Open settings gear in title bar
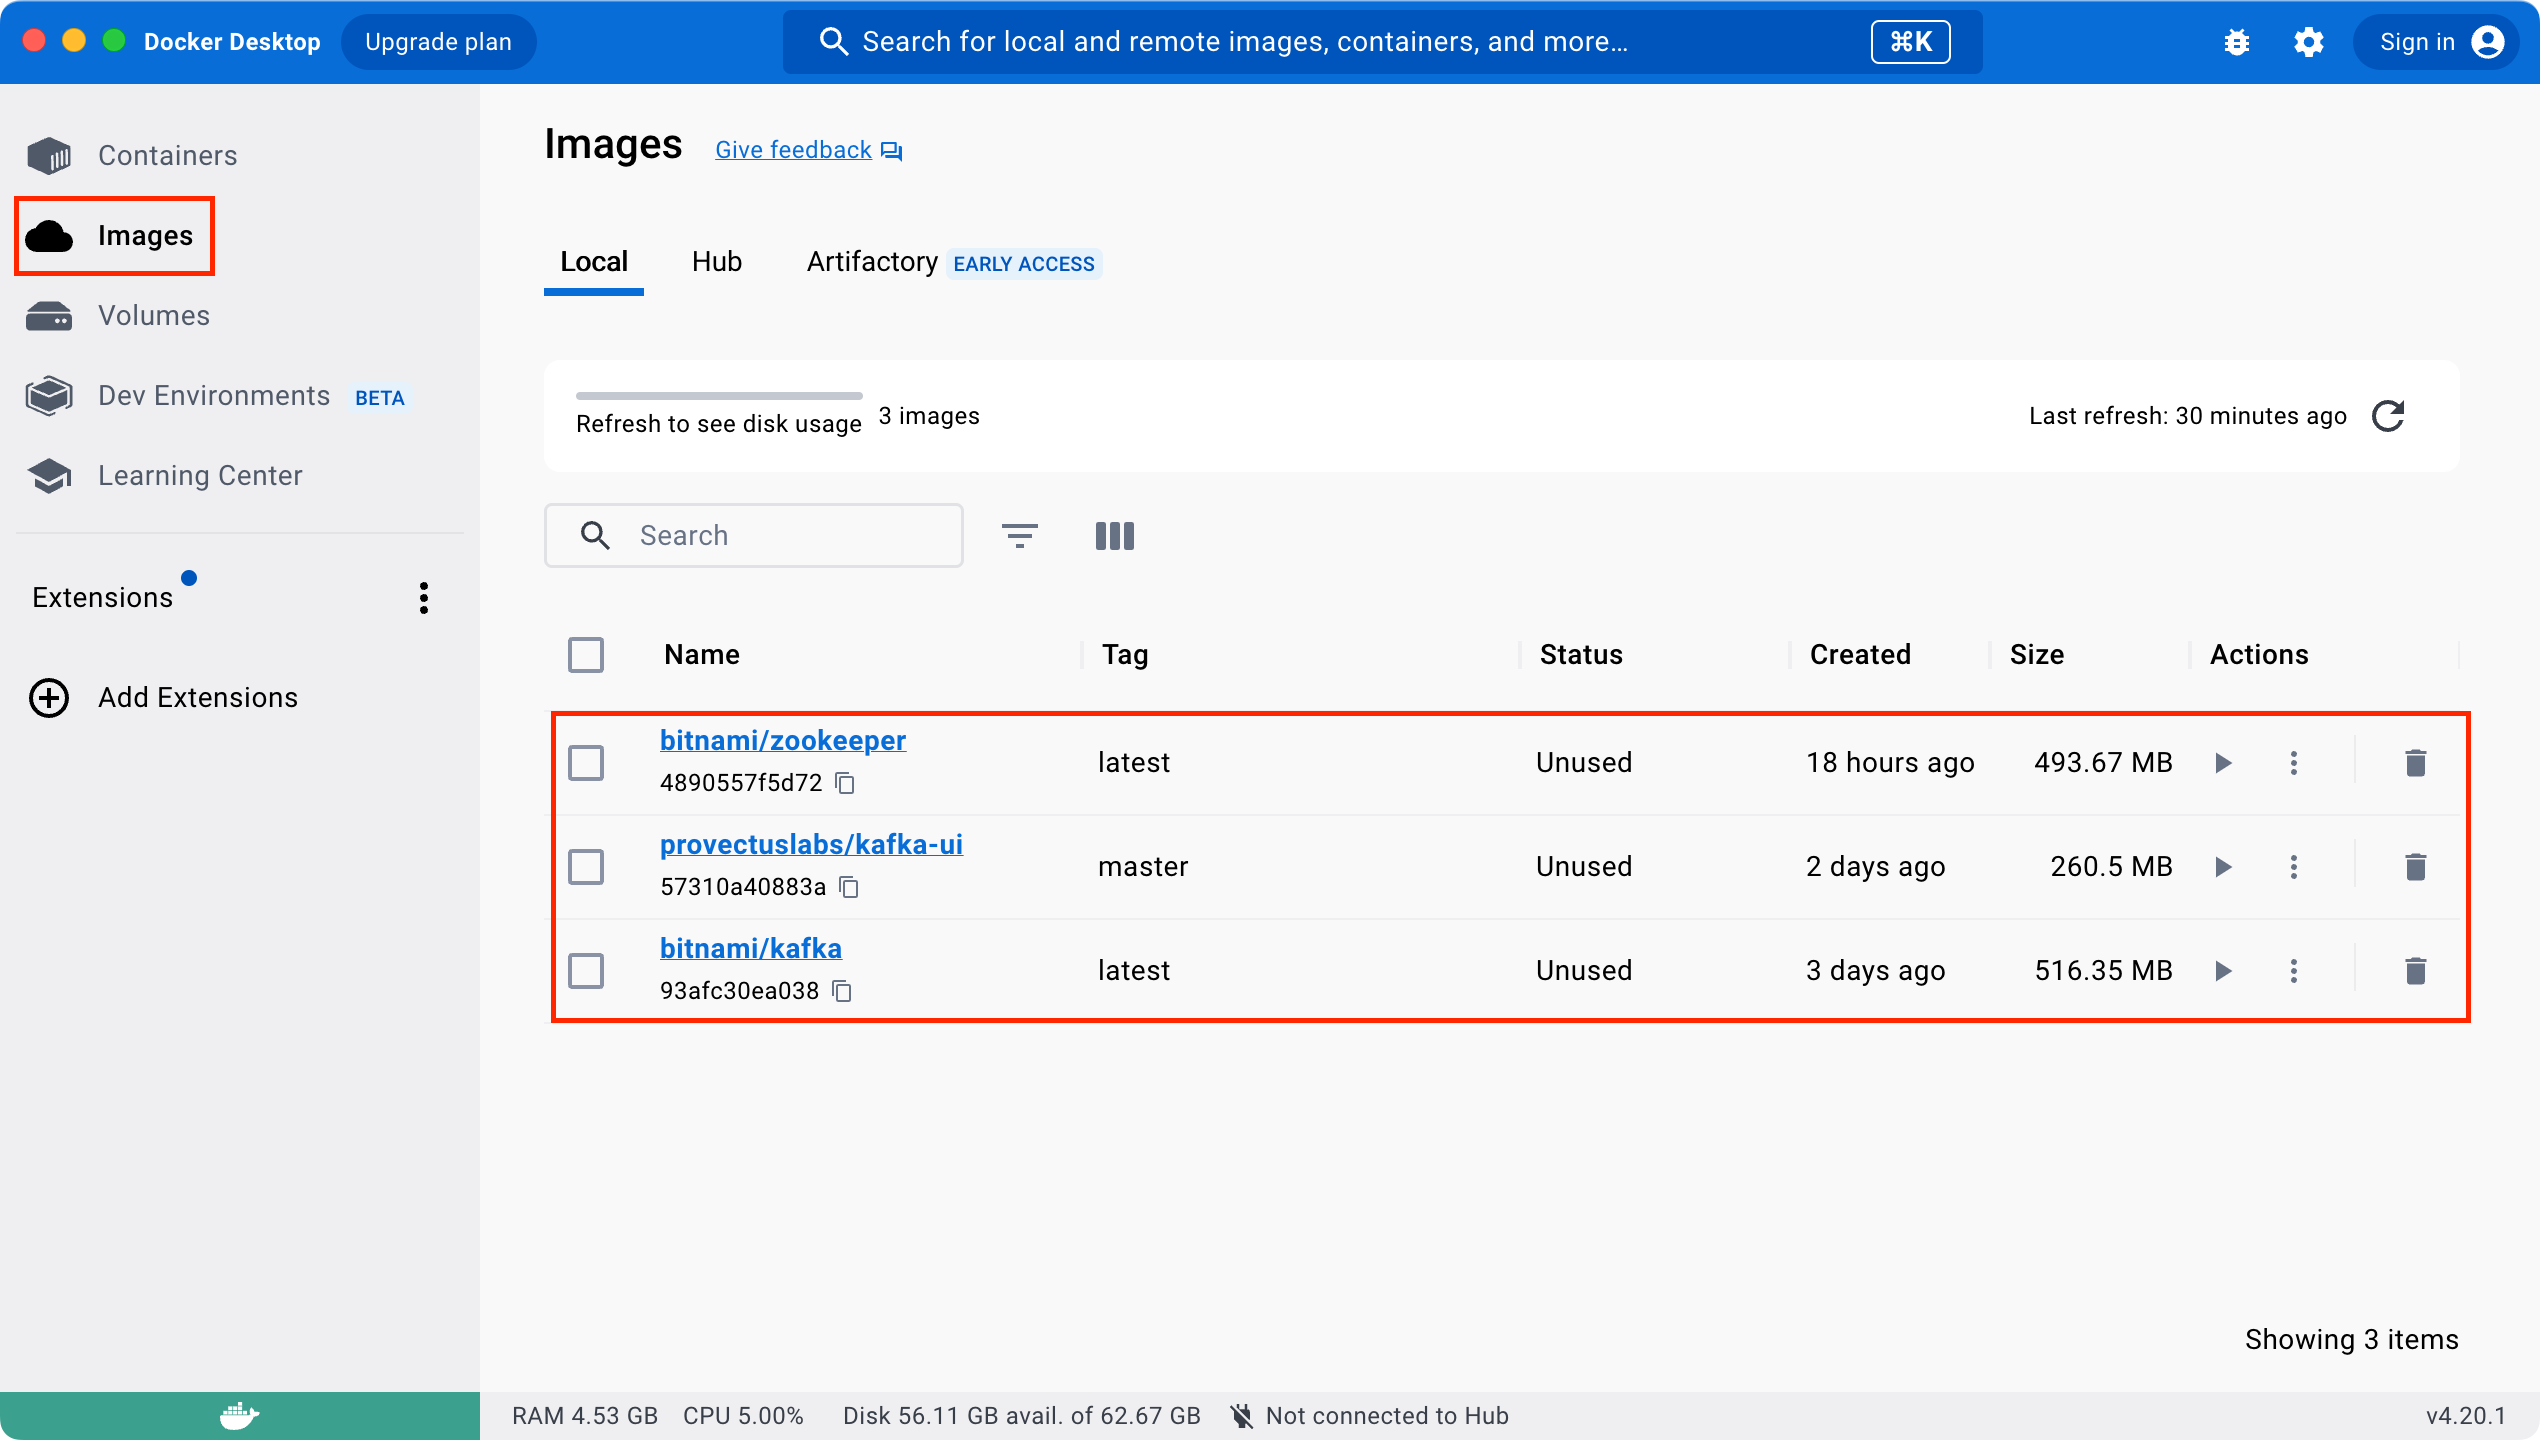This screenshot has height=1440, width=2540. point(2308,42)
